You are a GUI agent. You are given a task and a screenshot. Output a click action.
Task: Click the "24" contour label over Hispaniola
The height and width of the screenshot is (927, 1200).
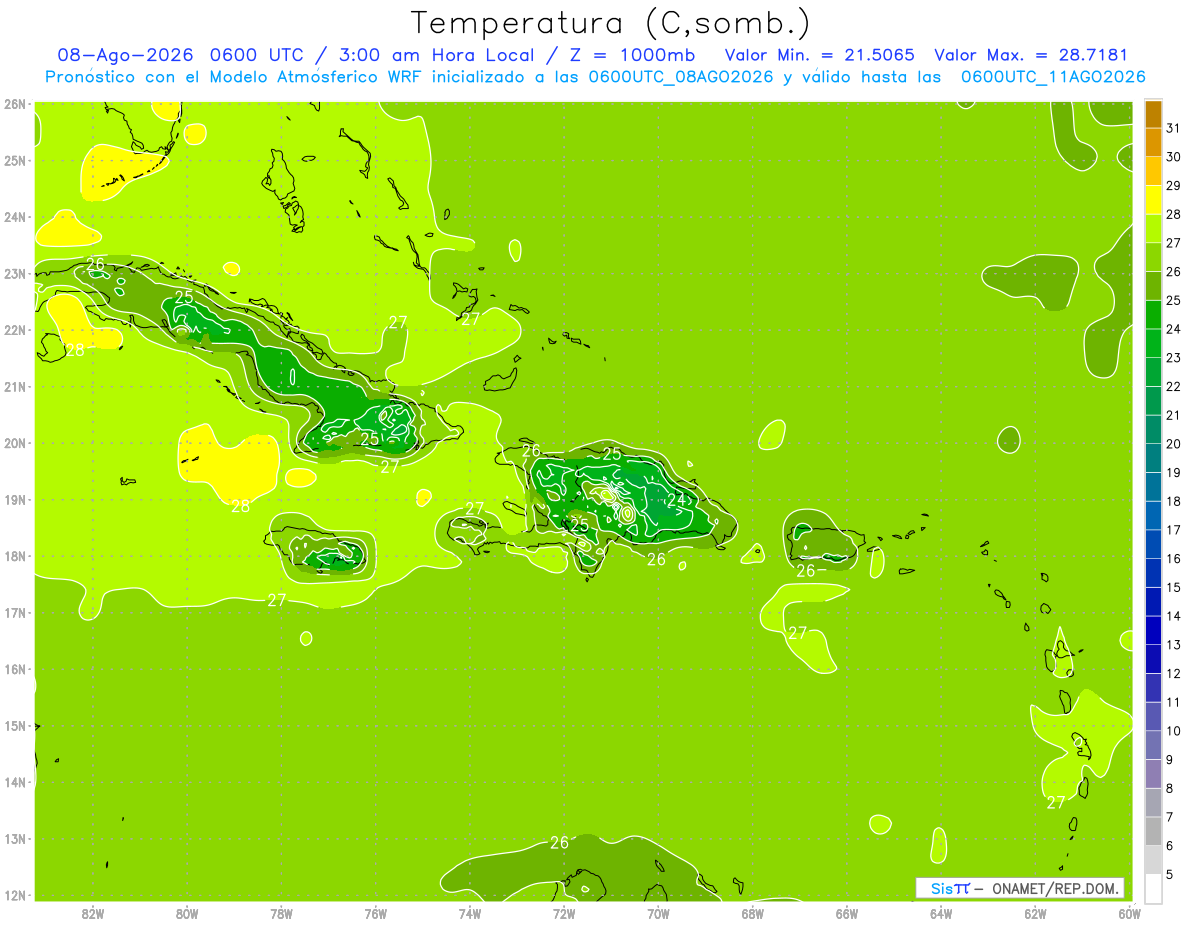676,500
